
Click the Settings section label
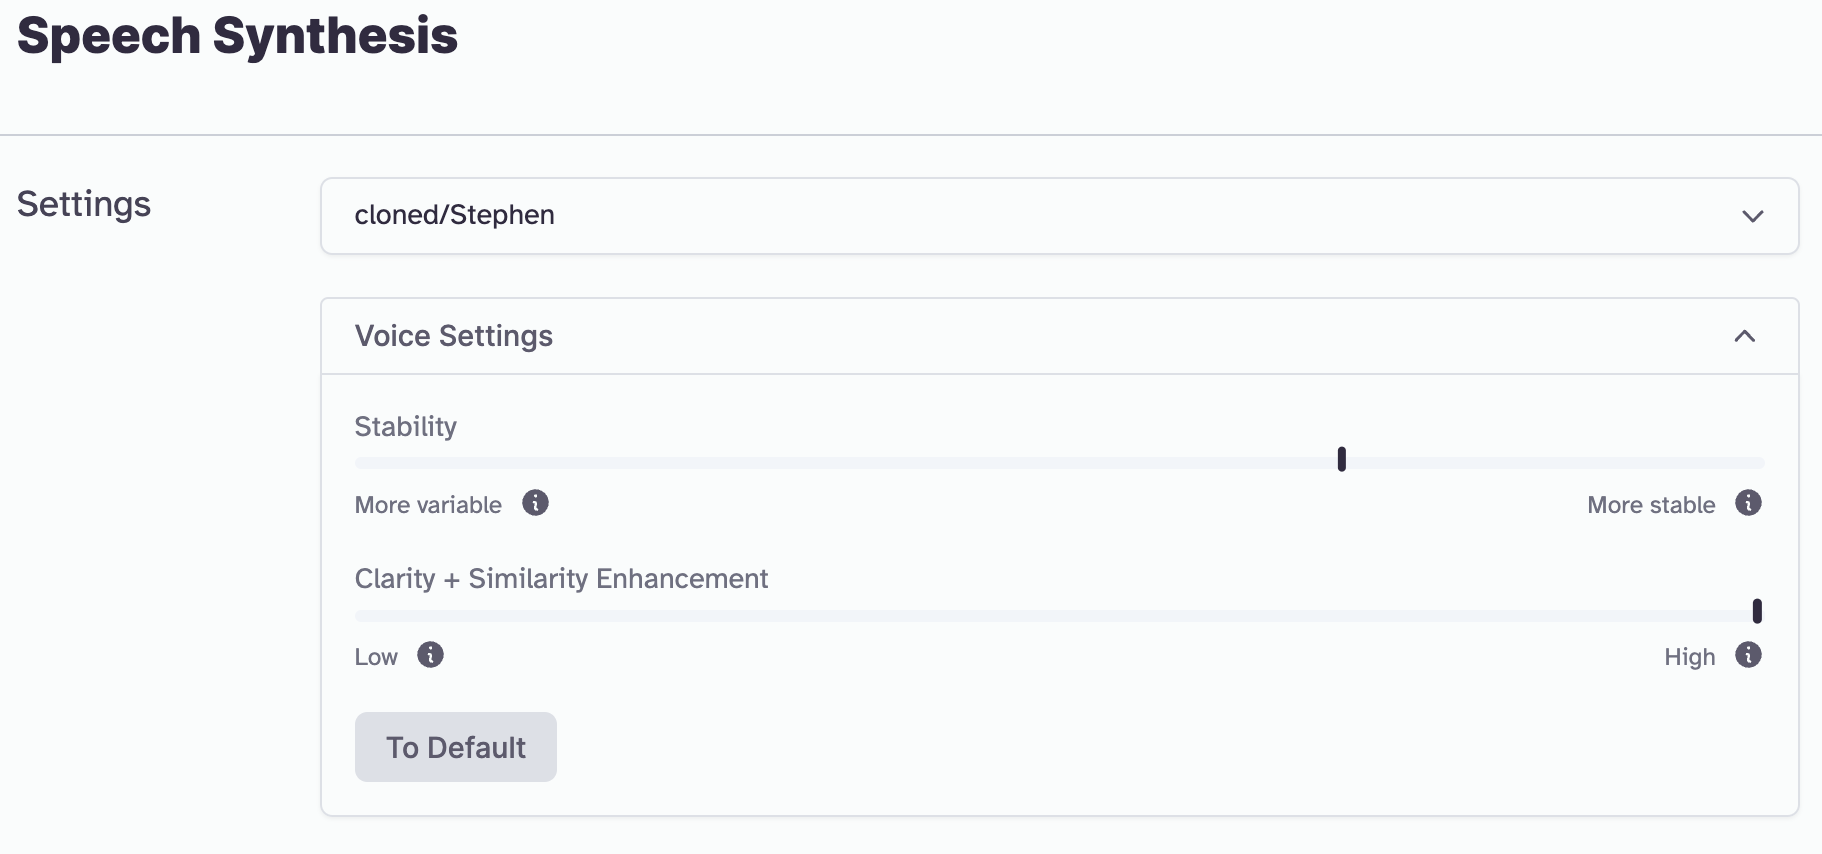[84, 204]
